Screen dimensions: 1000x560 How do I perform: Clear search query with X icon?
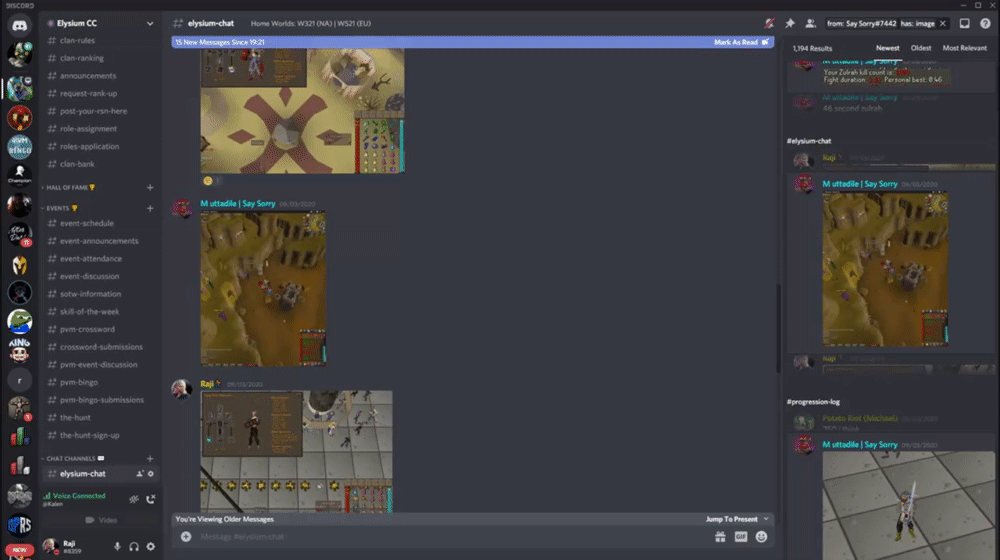(x=943, y=24)
